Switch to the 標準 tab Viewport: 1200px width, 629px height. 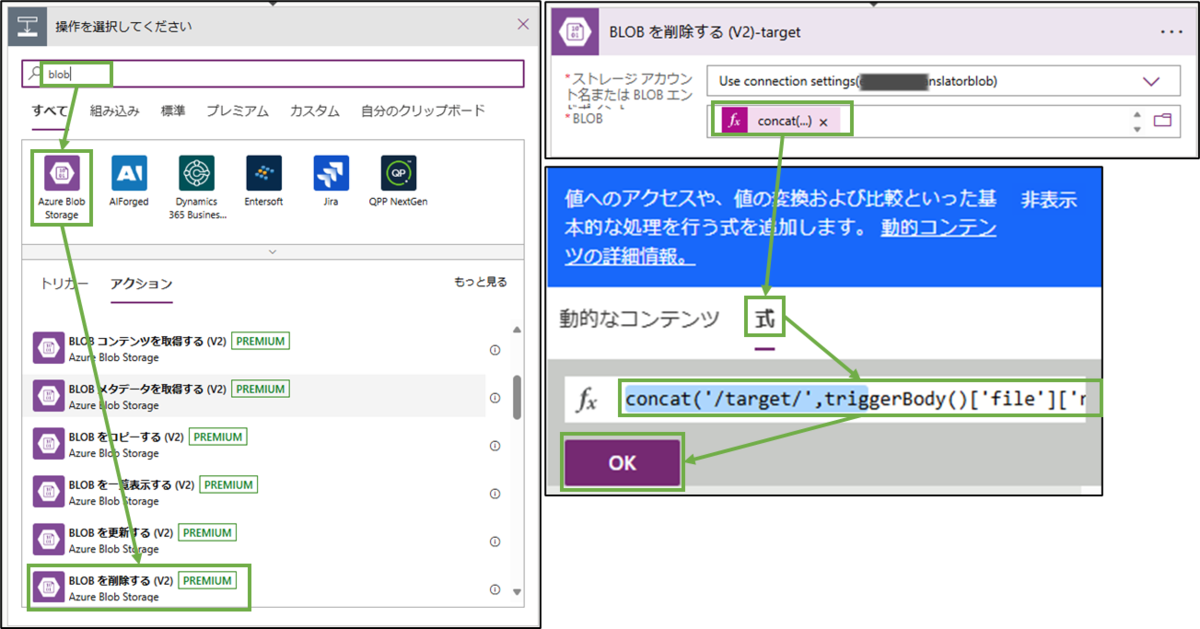click(173, 111)
